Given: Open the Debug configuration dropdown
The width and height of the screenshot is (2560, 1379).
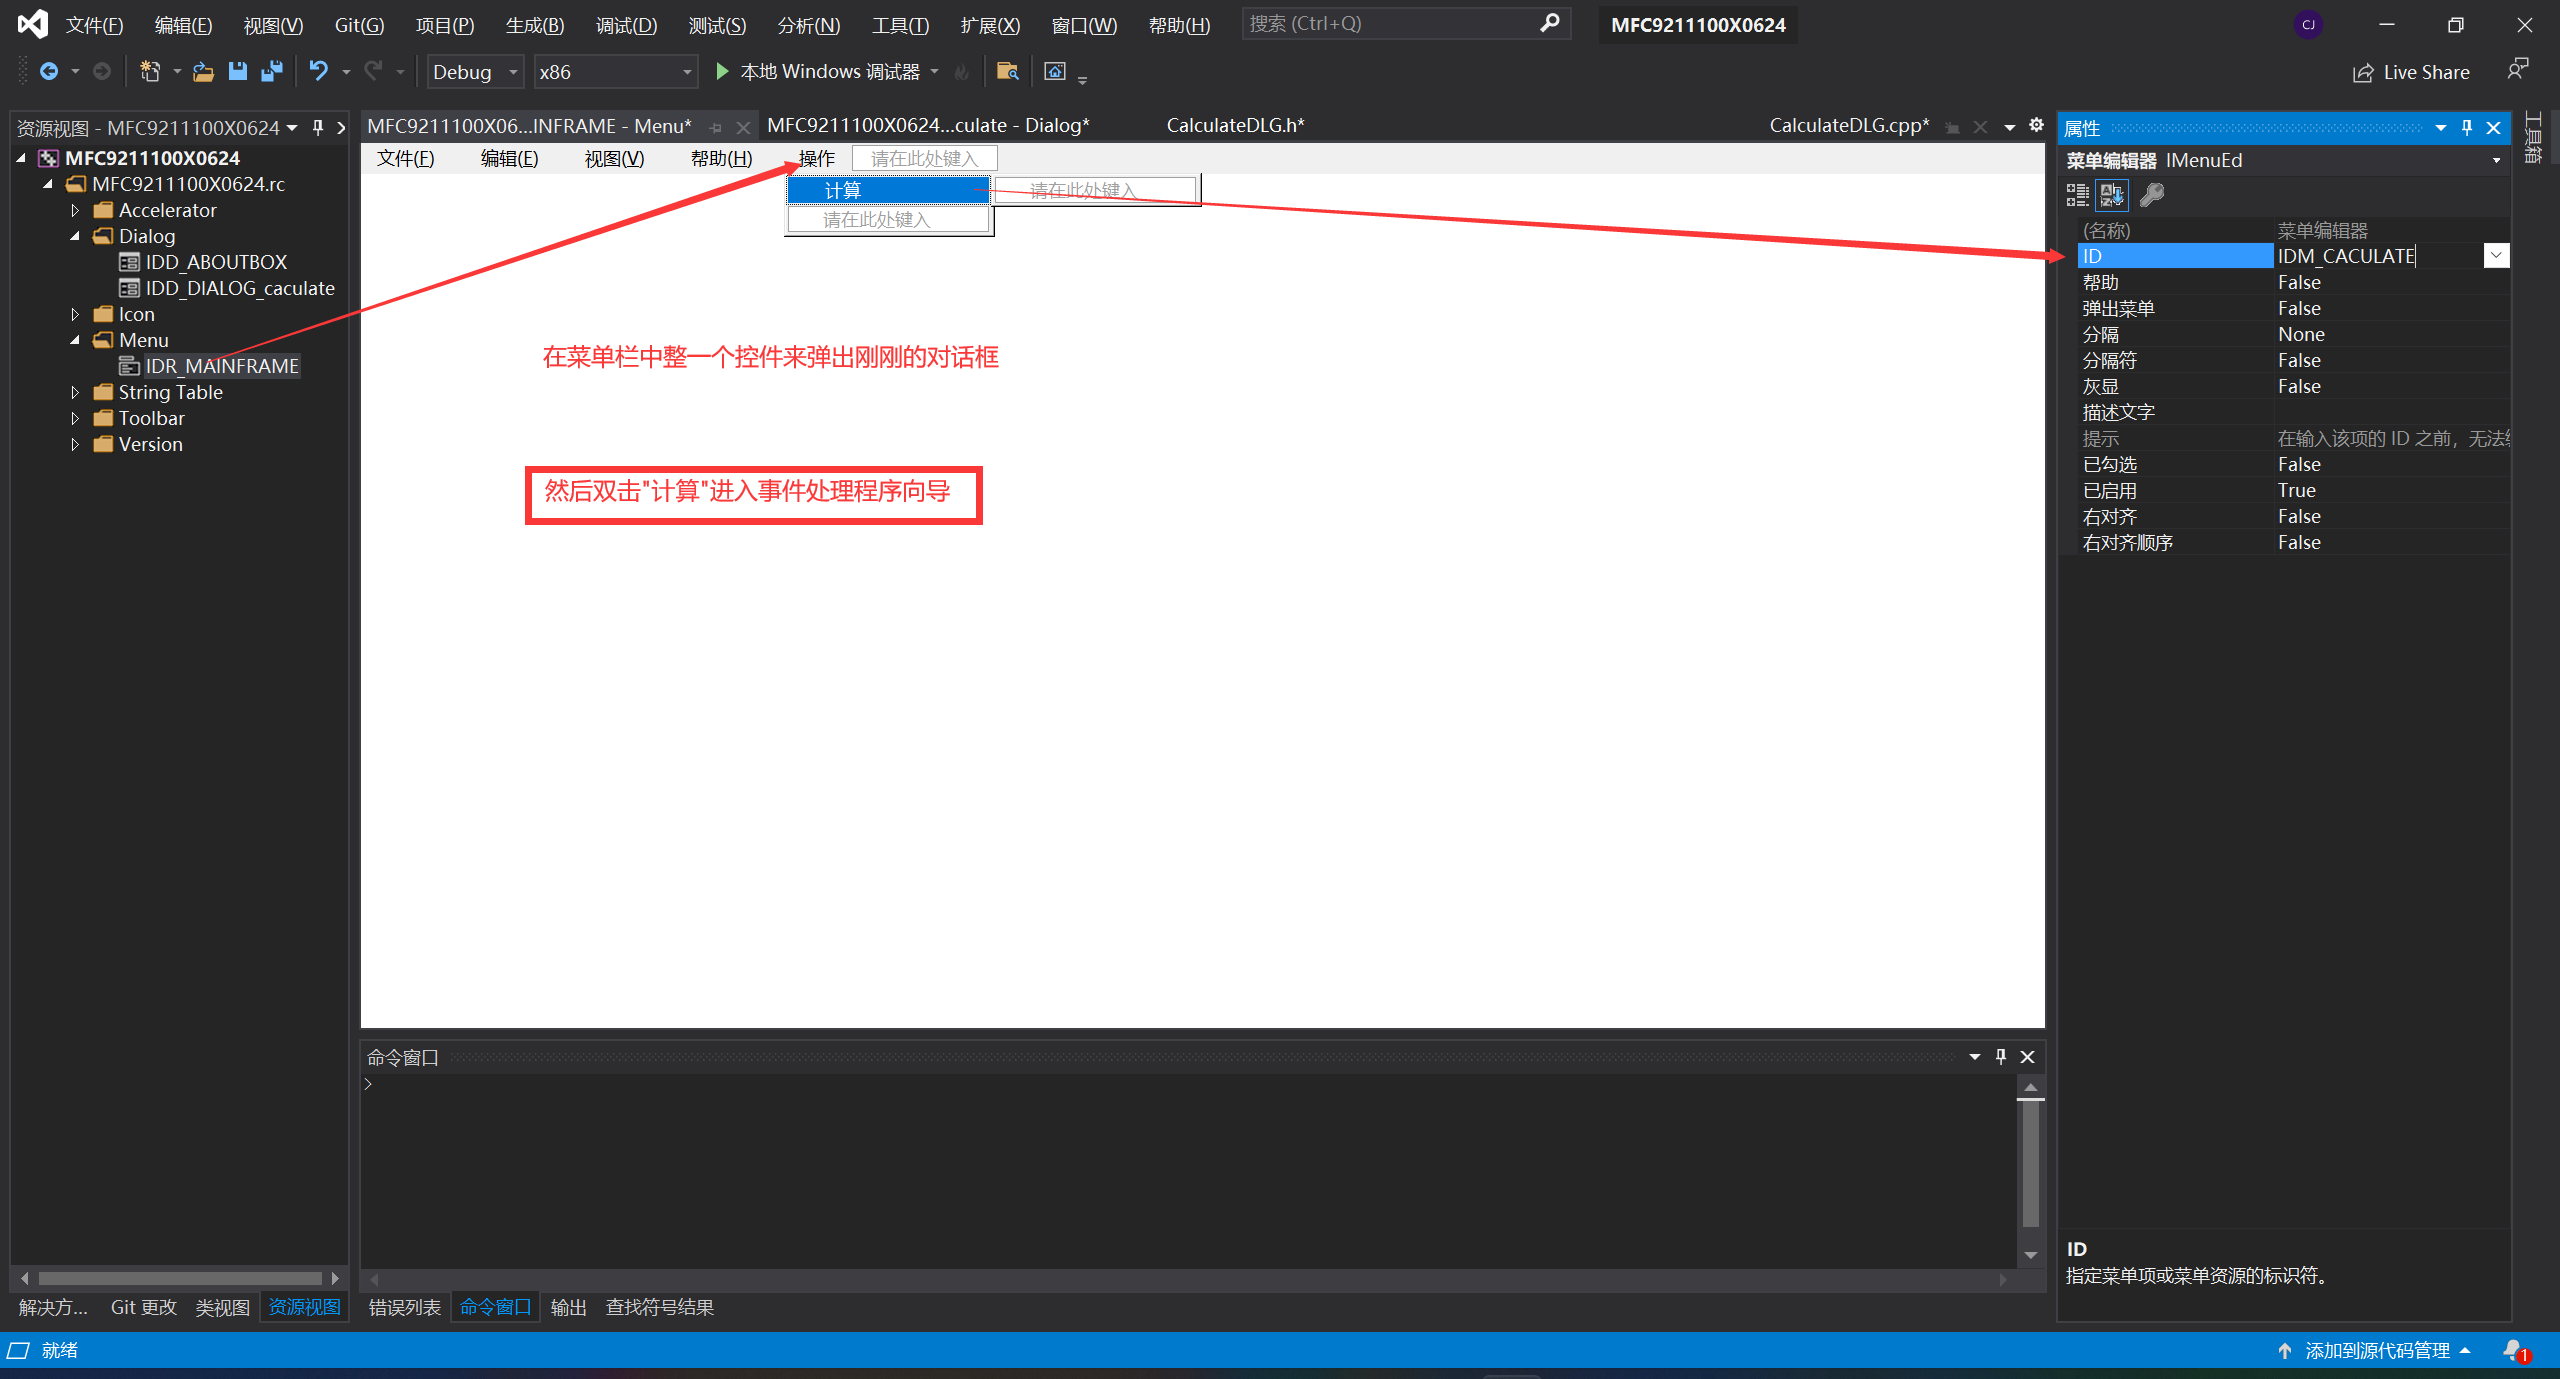Looking at the screenshot, I should [x=512, y=72].
